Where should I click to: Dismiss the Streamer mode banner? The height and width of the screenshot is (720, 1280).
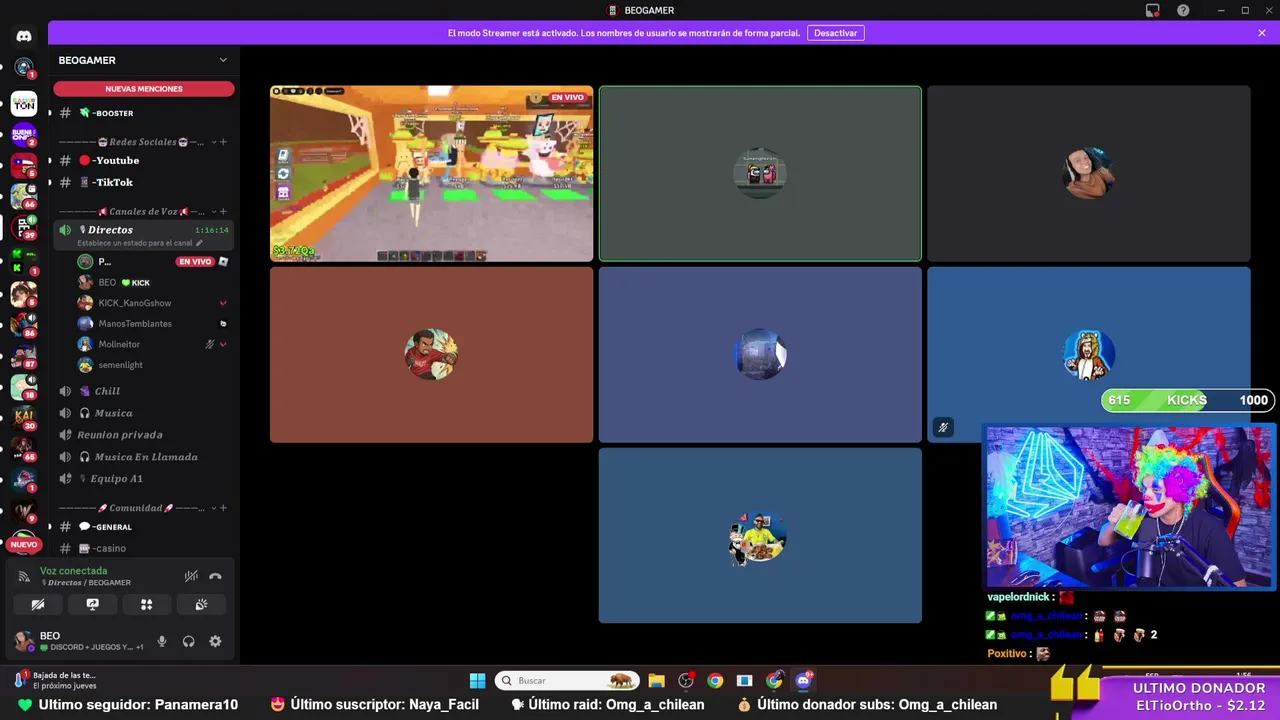pyautogui.click(x=1262, y=33)
